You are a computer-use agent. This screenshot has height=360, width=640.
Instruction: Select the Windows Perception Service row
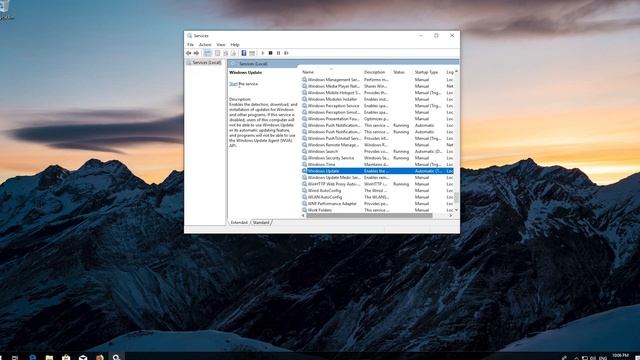tap(378, 106)
